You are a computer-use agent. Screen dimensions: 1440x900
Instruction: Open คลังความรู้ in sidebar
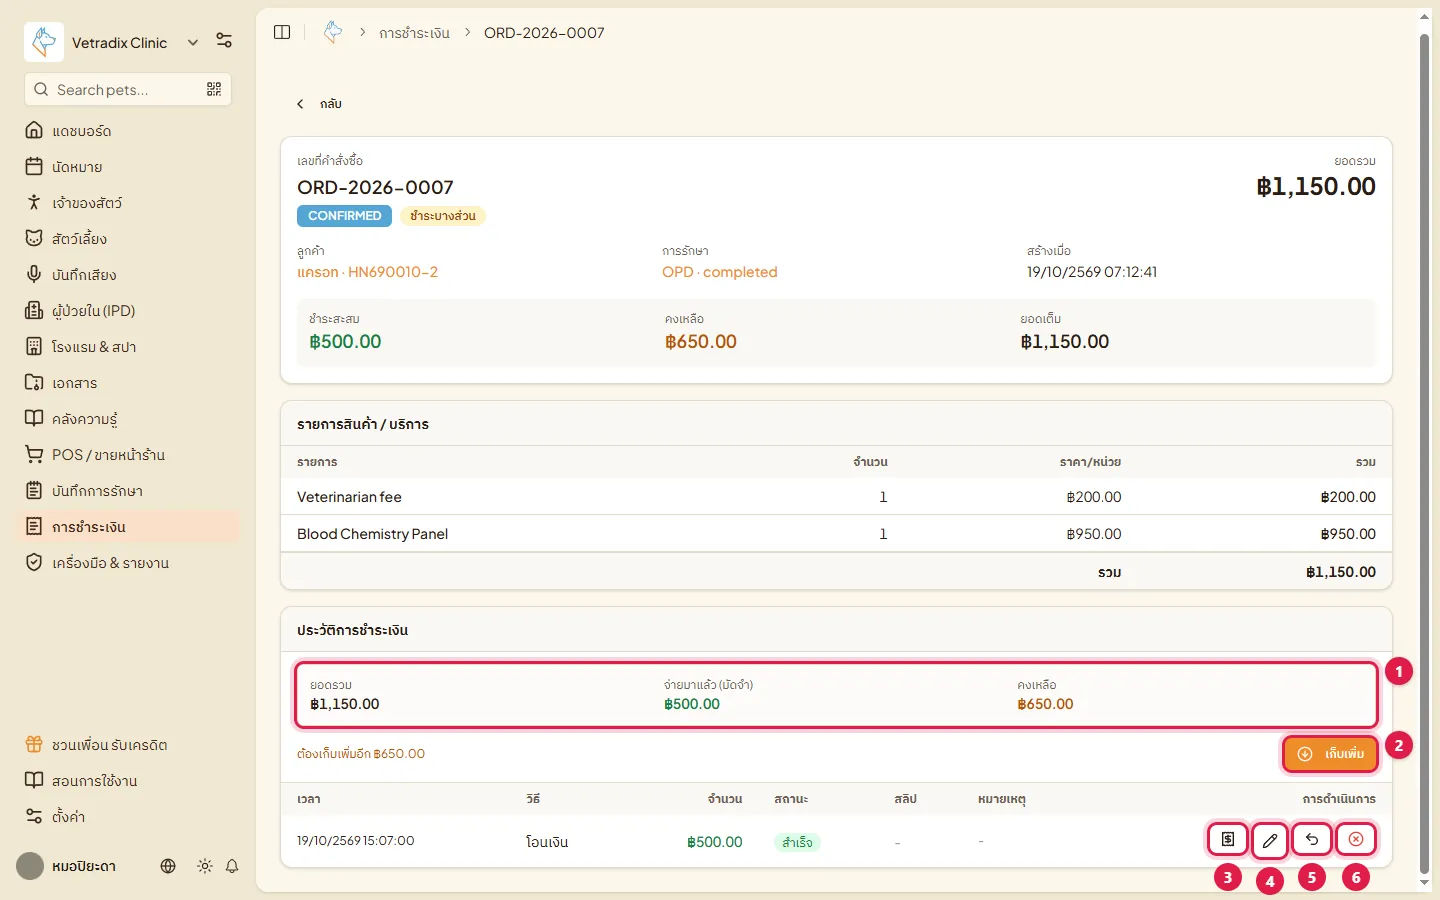pos(128,419)
